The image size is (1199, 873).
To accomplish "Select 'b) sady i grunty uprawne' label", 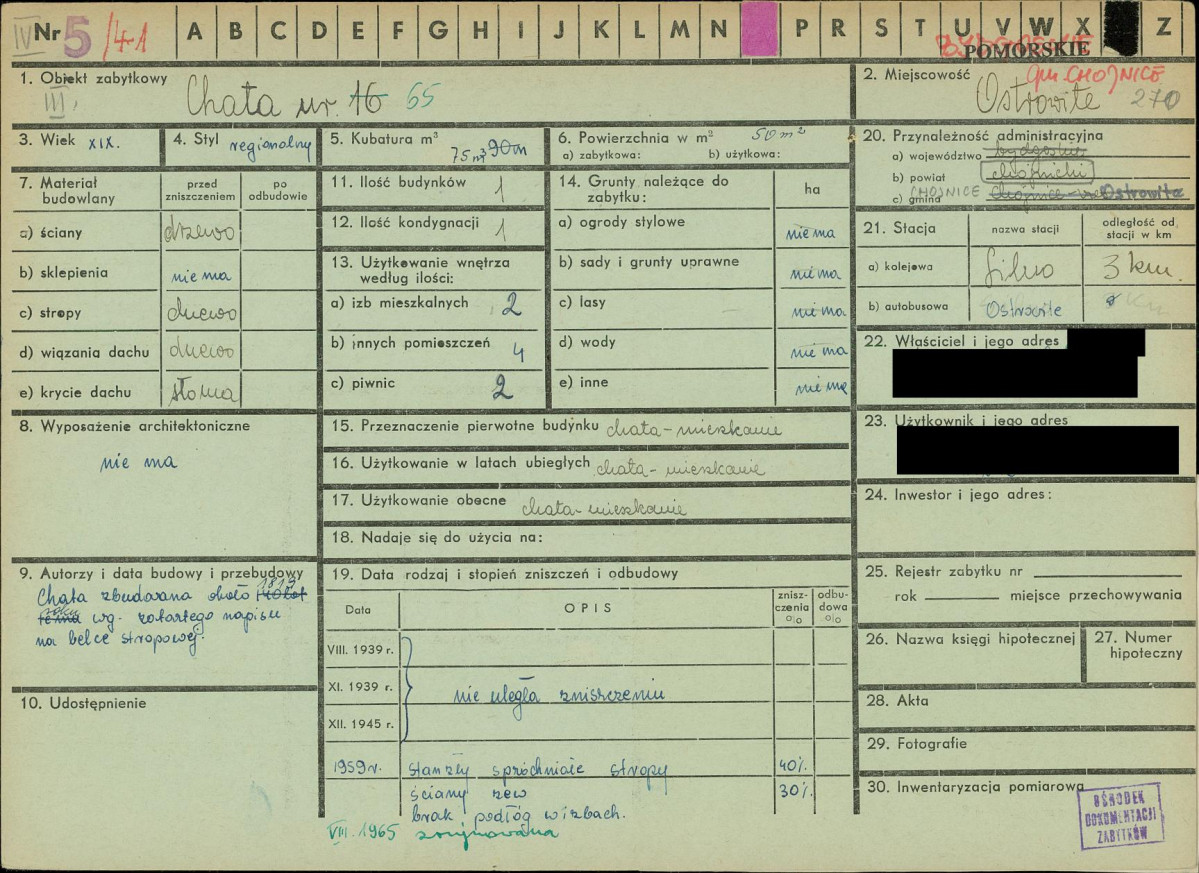I will pyautogui.click(x=649, y=262).
